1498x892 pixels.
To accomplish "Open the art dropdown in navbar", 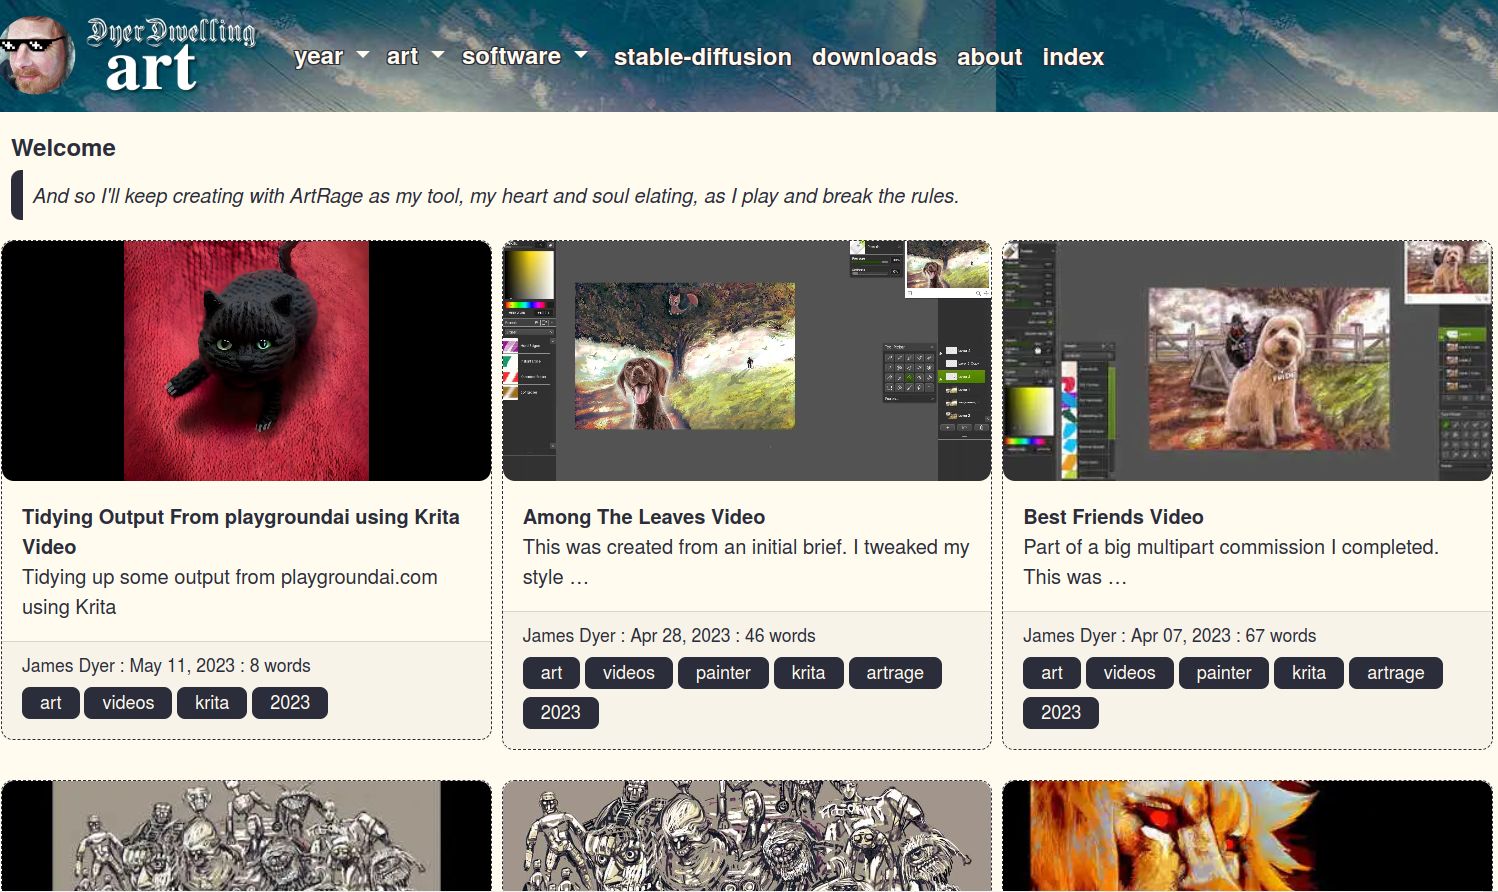I will coord(414,57).
